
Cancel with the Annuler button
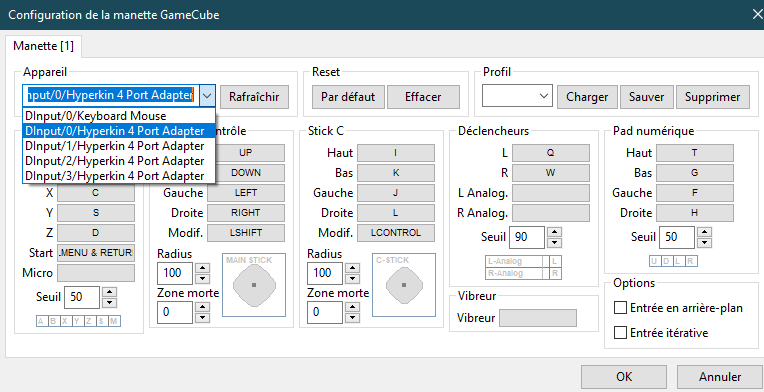tap(720, 377)
